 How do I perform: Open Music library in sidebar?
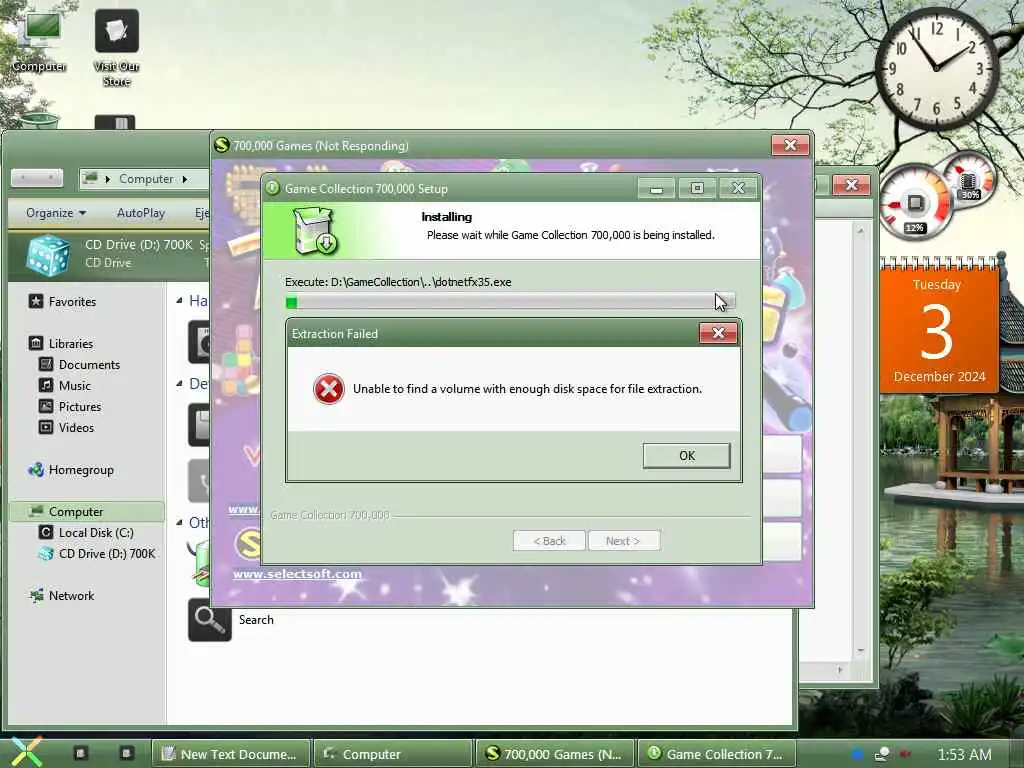(74, 385)
